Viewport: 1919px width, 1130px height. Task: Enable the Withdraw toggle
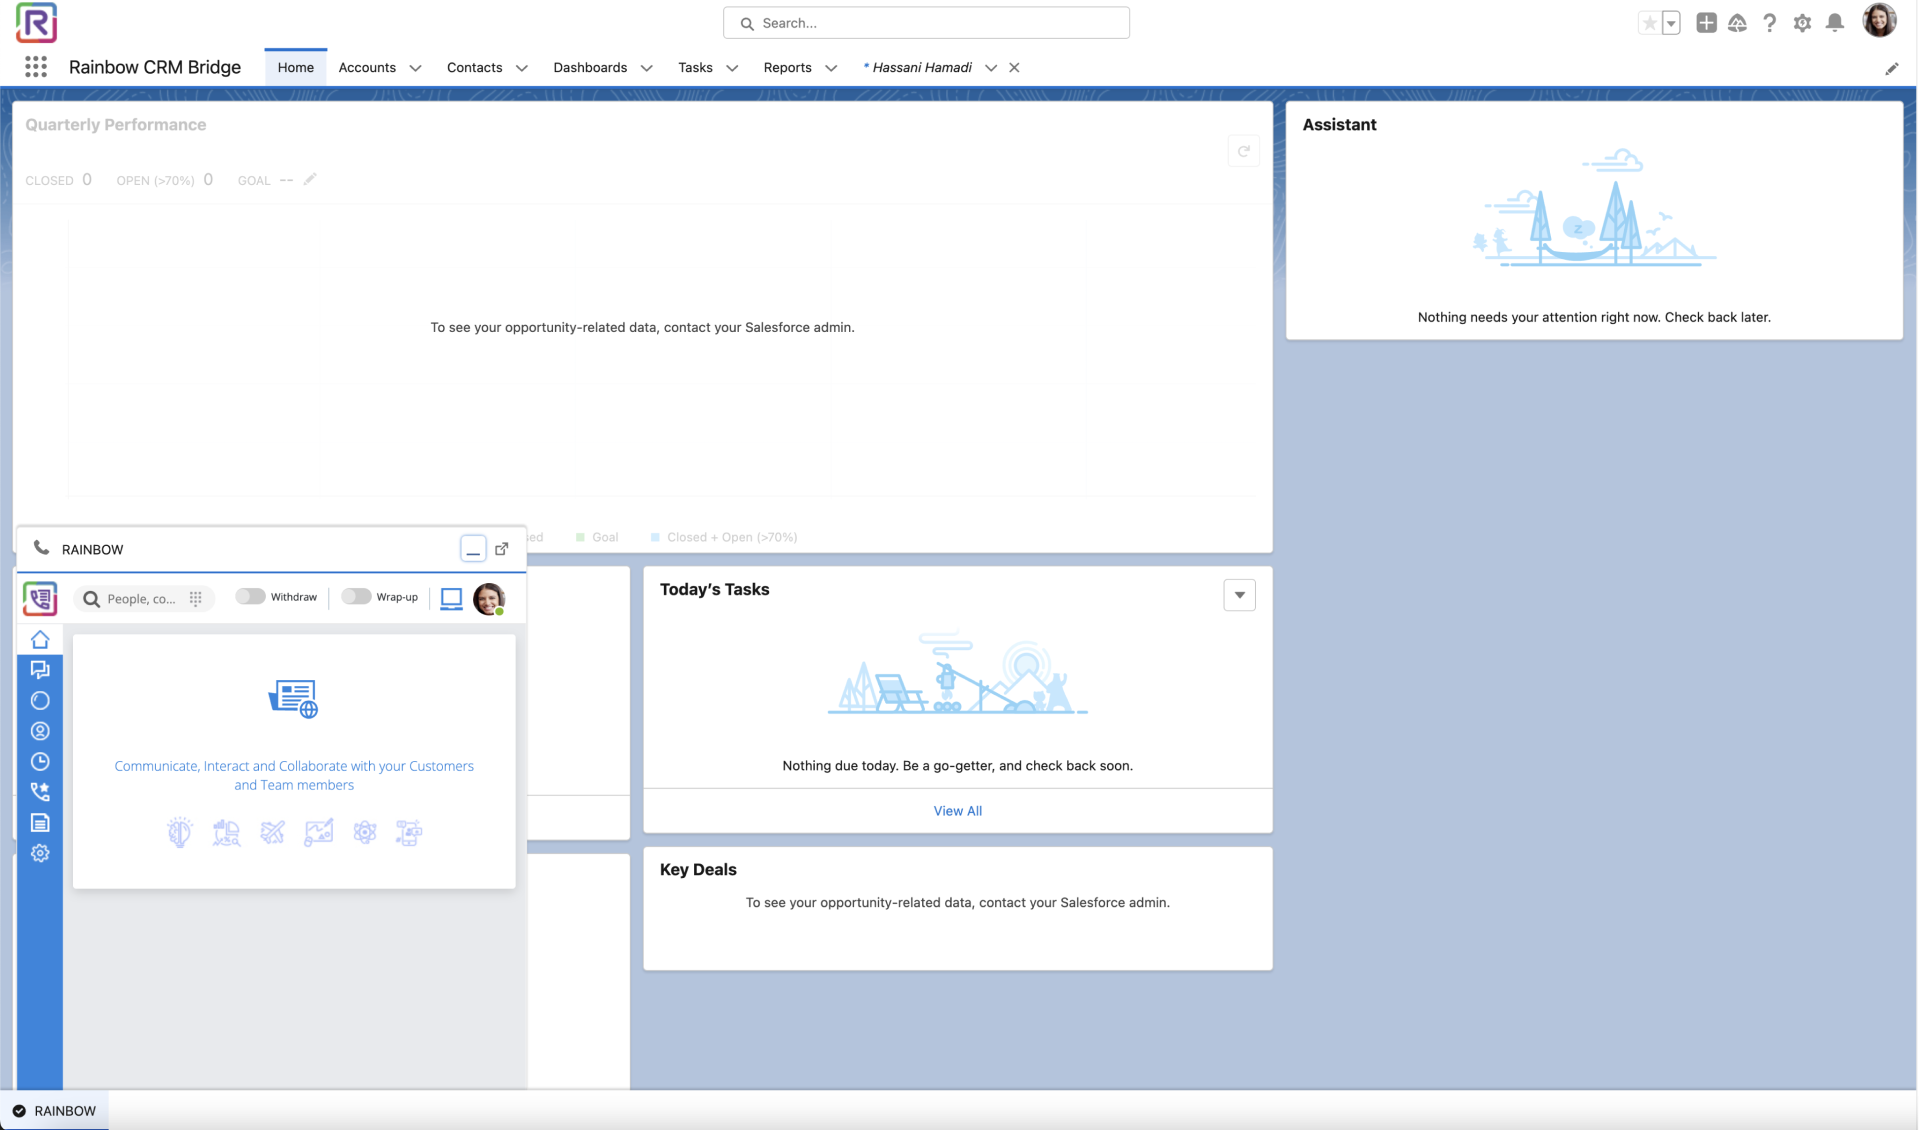tap(250, 597)
